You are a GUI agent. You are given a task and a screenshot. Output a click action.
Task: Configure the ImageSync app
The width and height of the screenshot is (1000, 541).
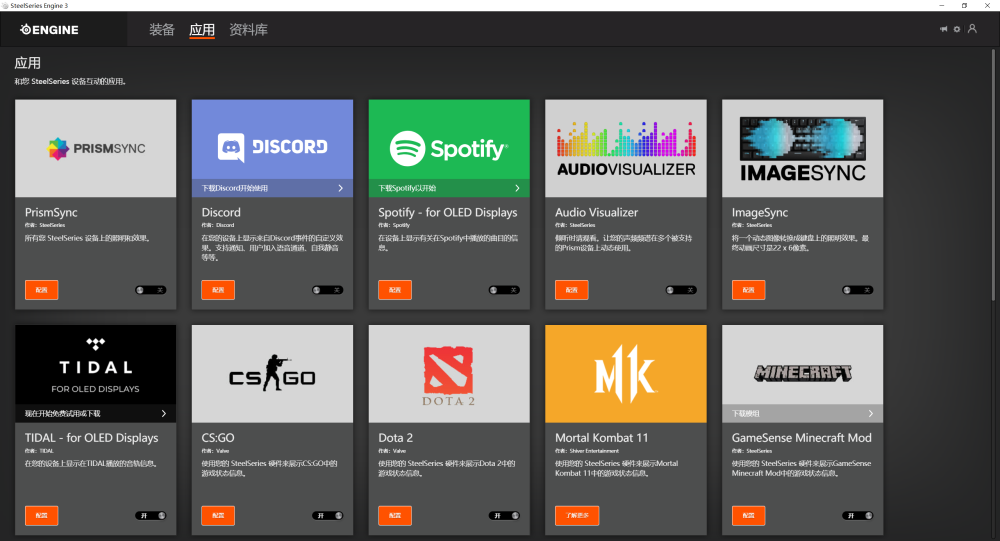coord(748,290)
